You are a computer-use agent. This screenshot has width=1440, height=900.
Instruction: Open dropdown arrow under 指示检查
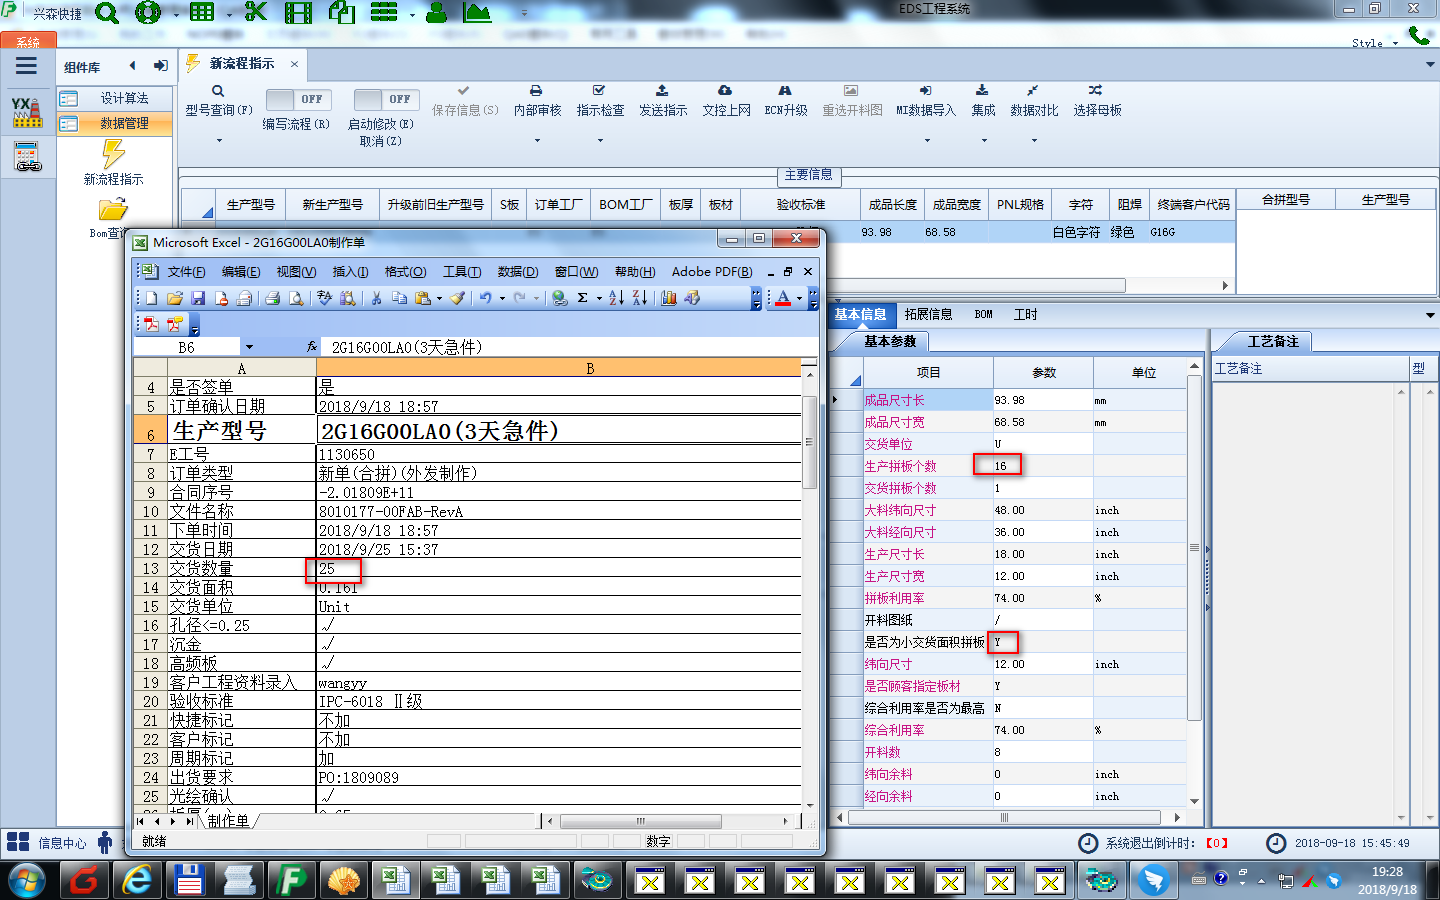[x=600, y=141]
